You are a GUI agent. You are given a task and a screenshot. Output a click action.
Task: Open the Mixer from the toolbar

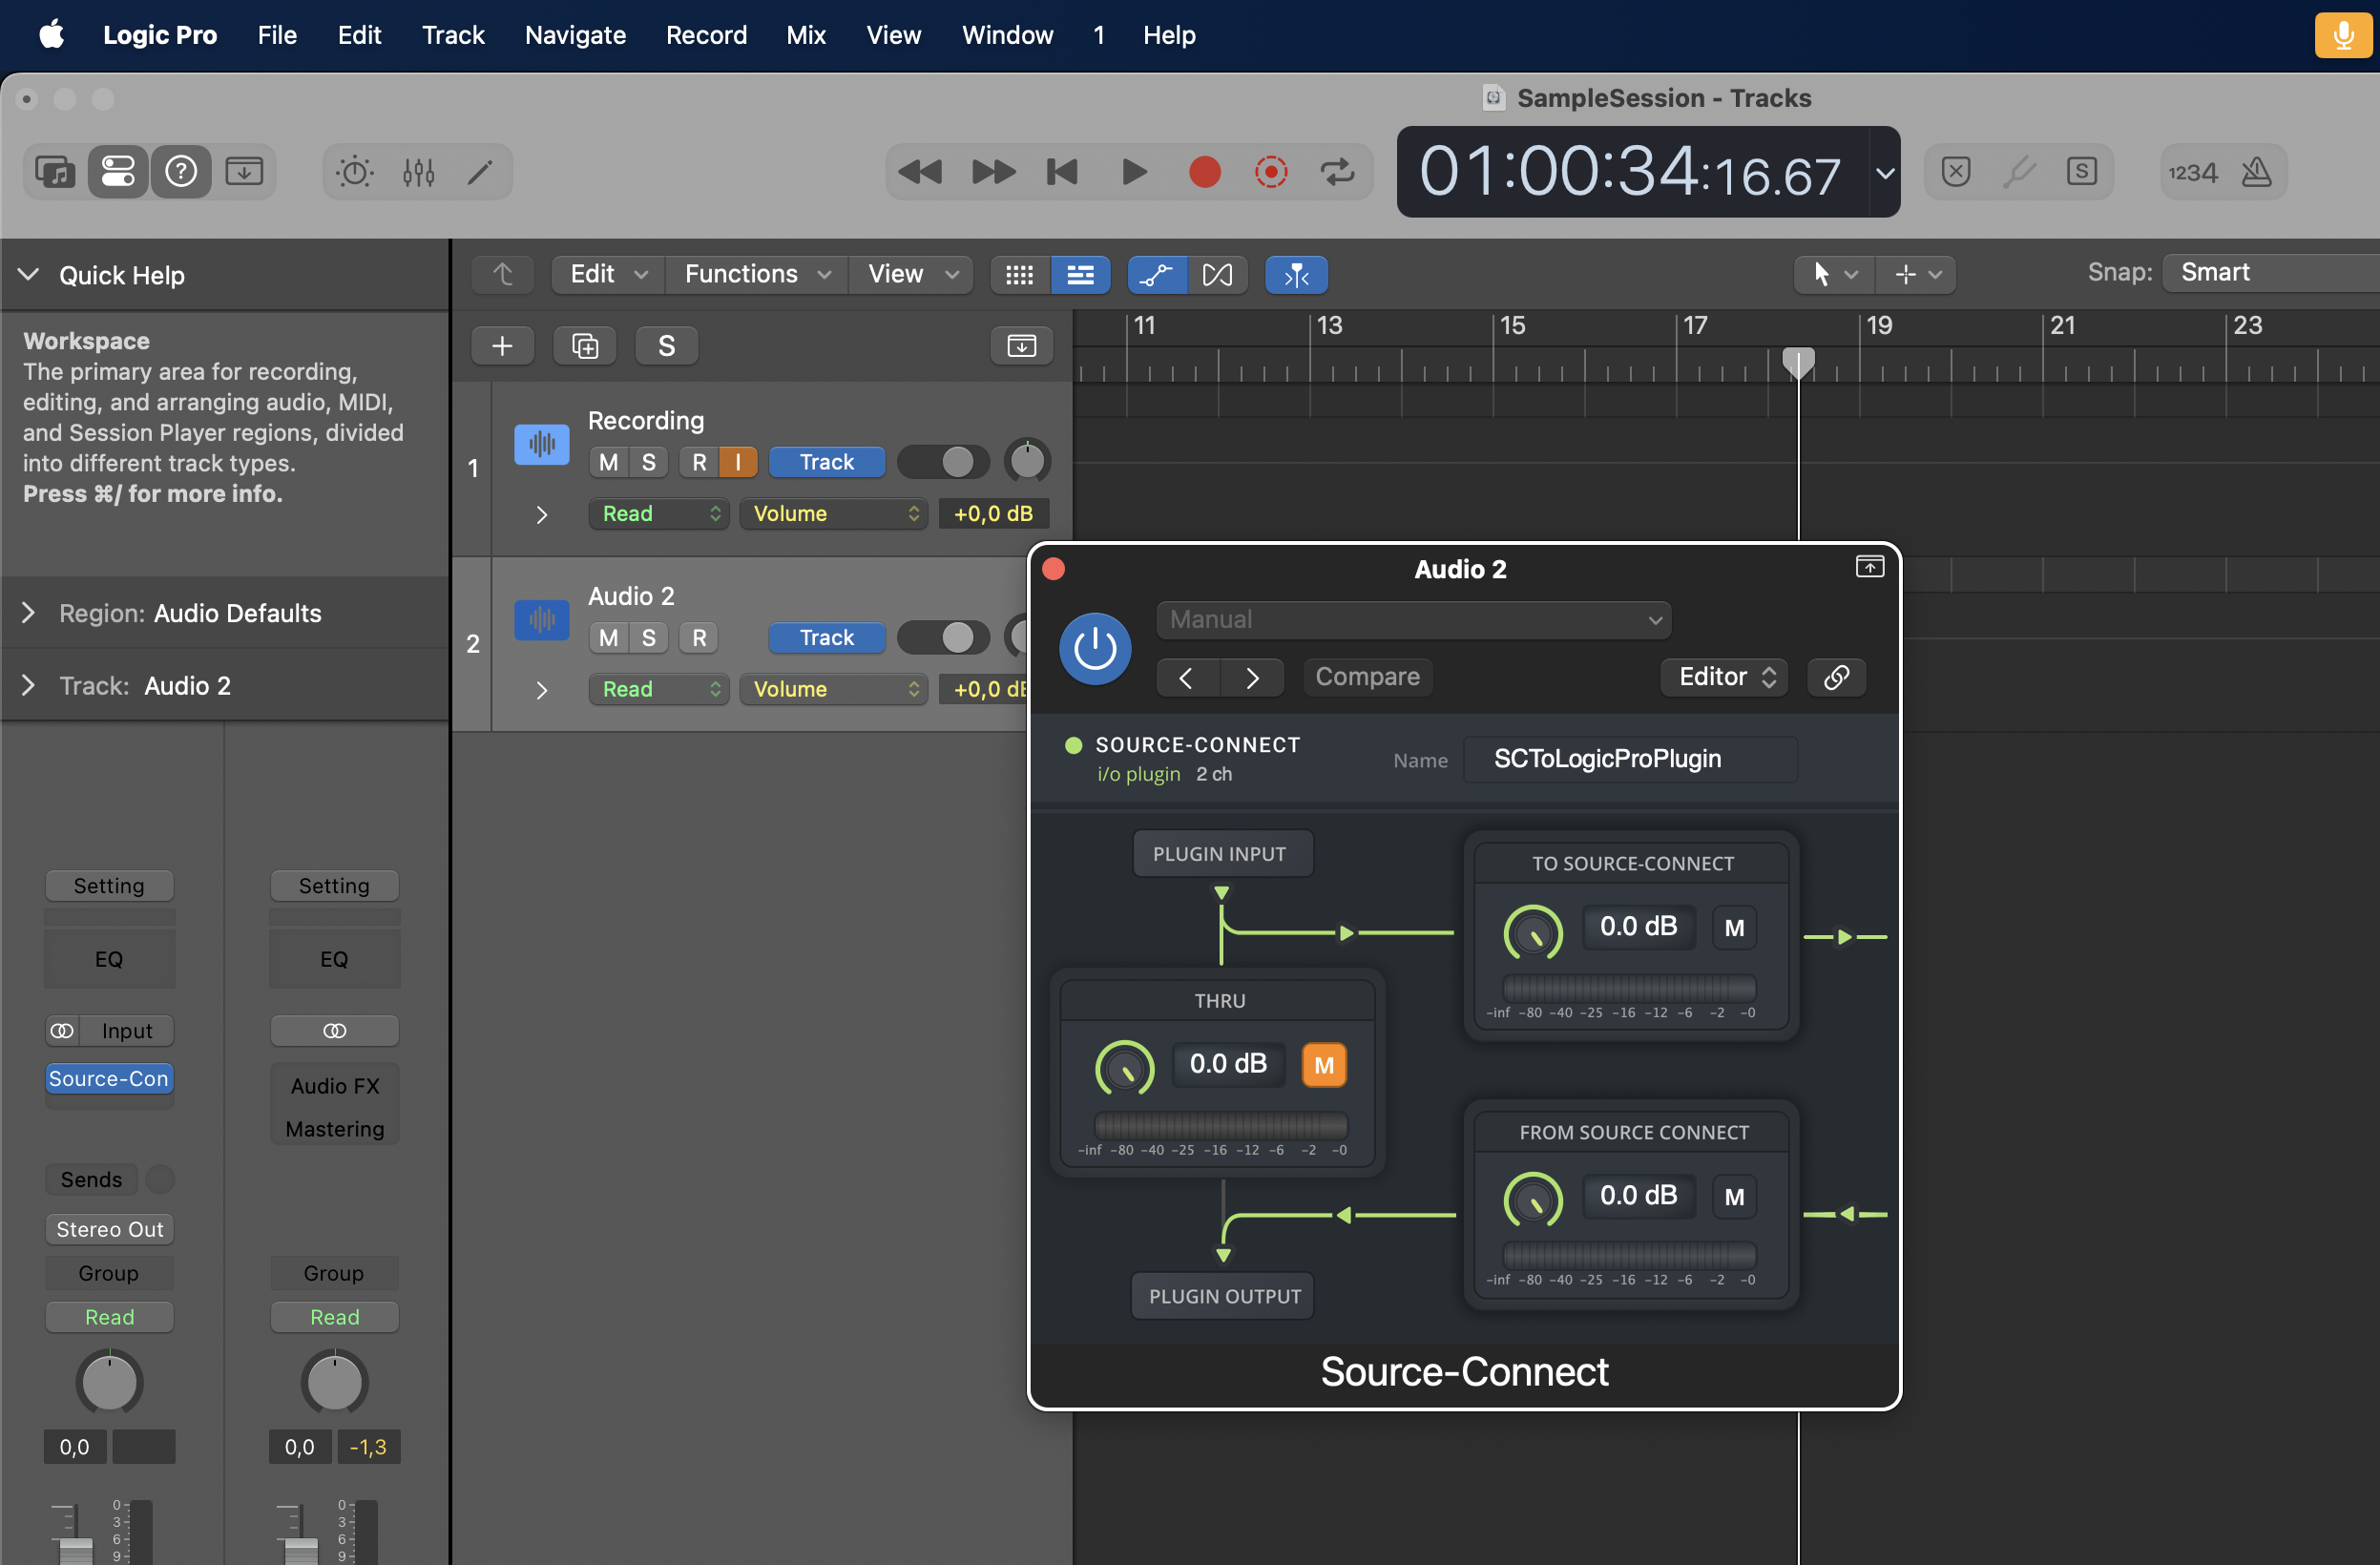tap(418, 172)
